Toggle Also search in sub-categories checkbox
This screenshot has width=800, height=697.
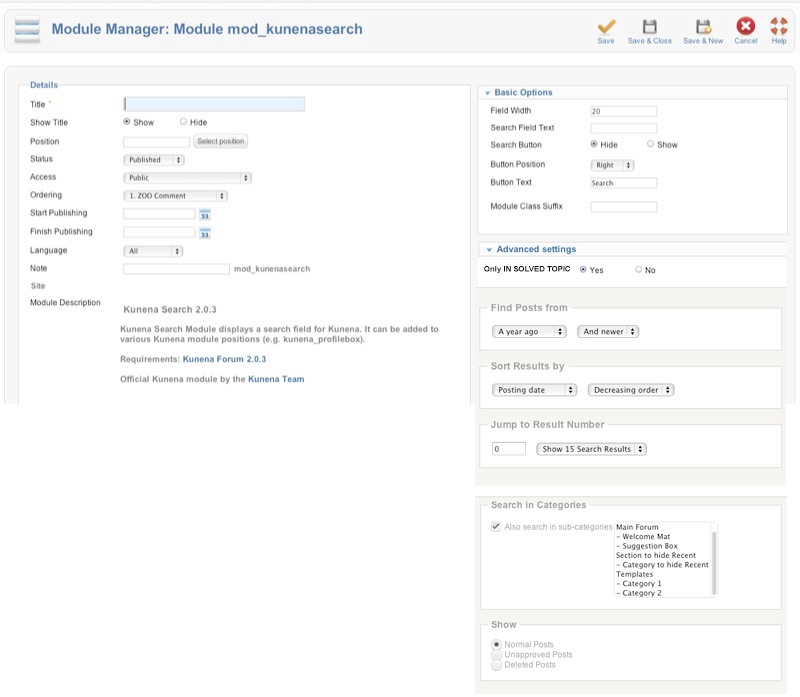[x=496, y=526]
